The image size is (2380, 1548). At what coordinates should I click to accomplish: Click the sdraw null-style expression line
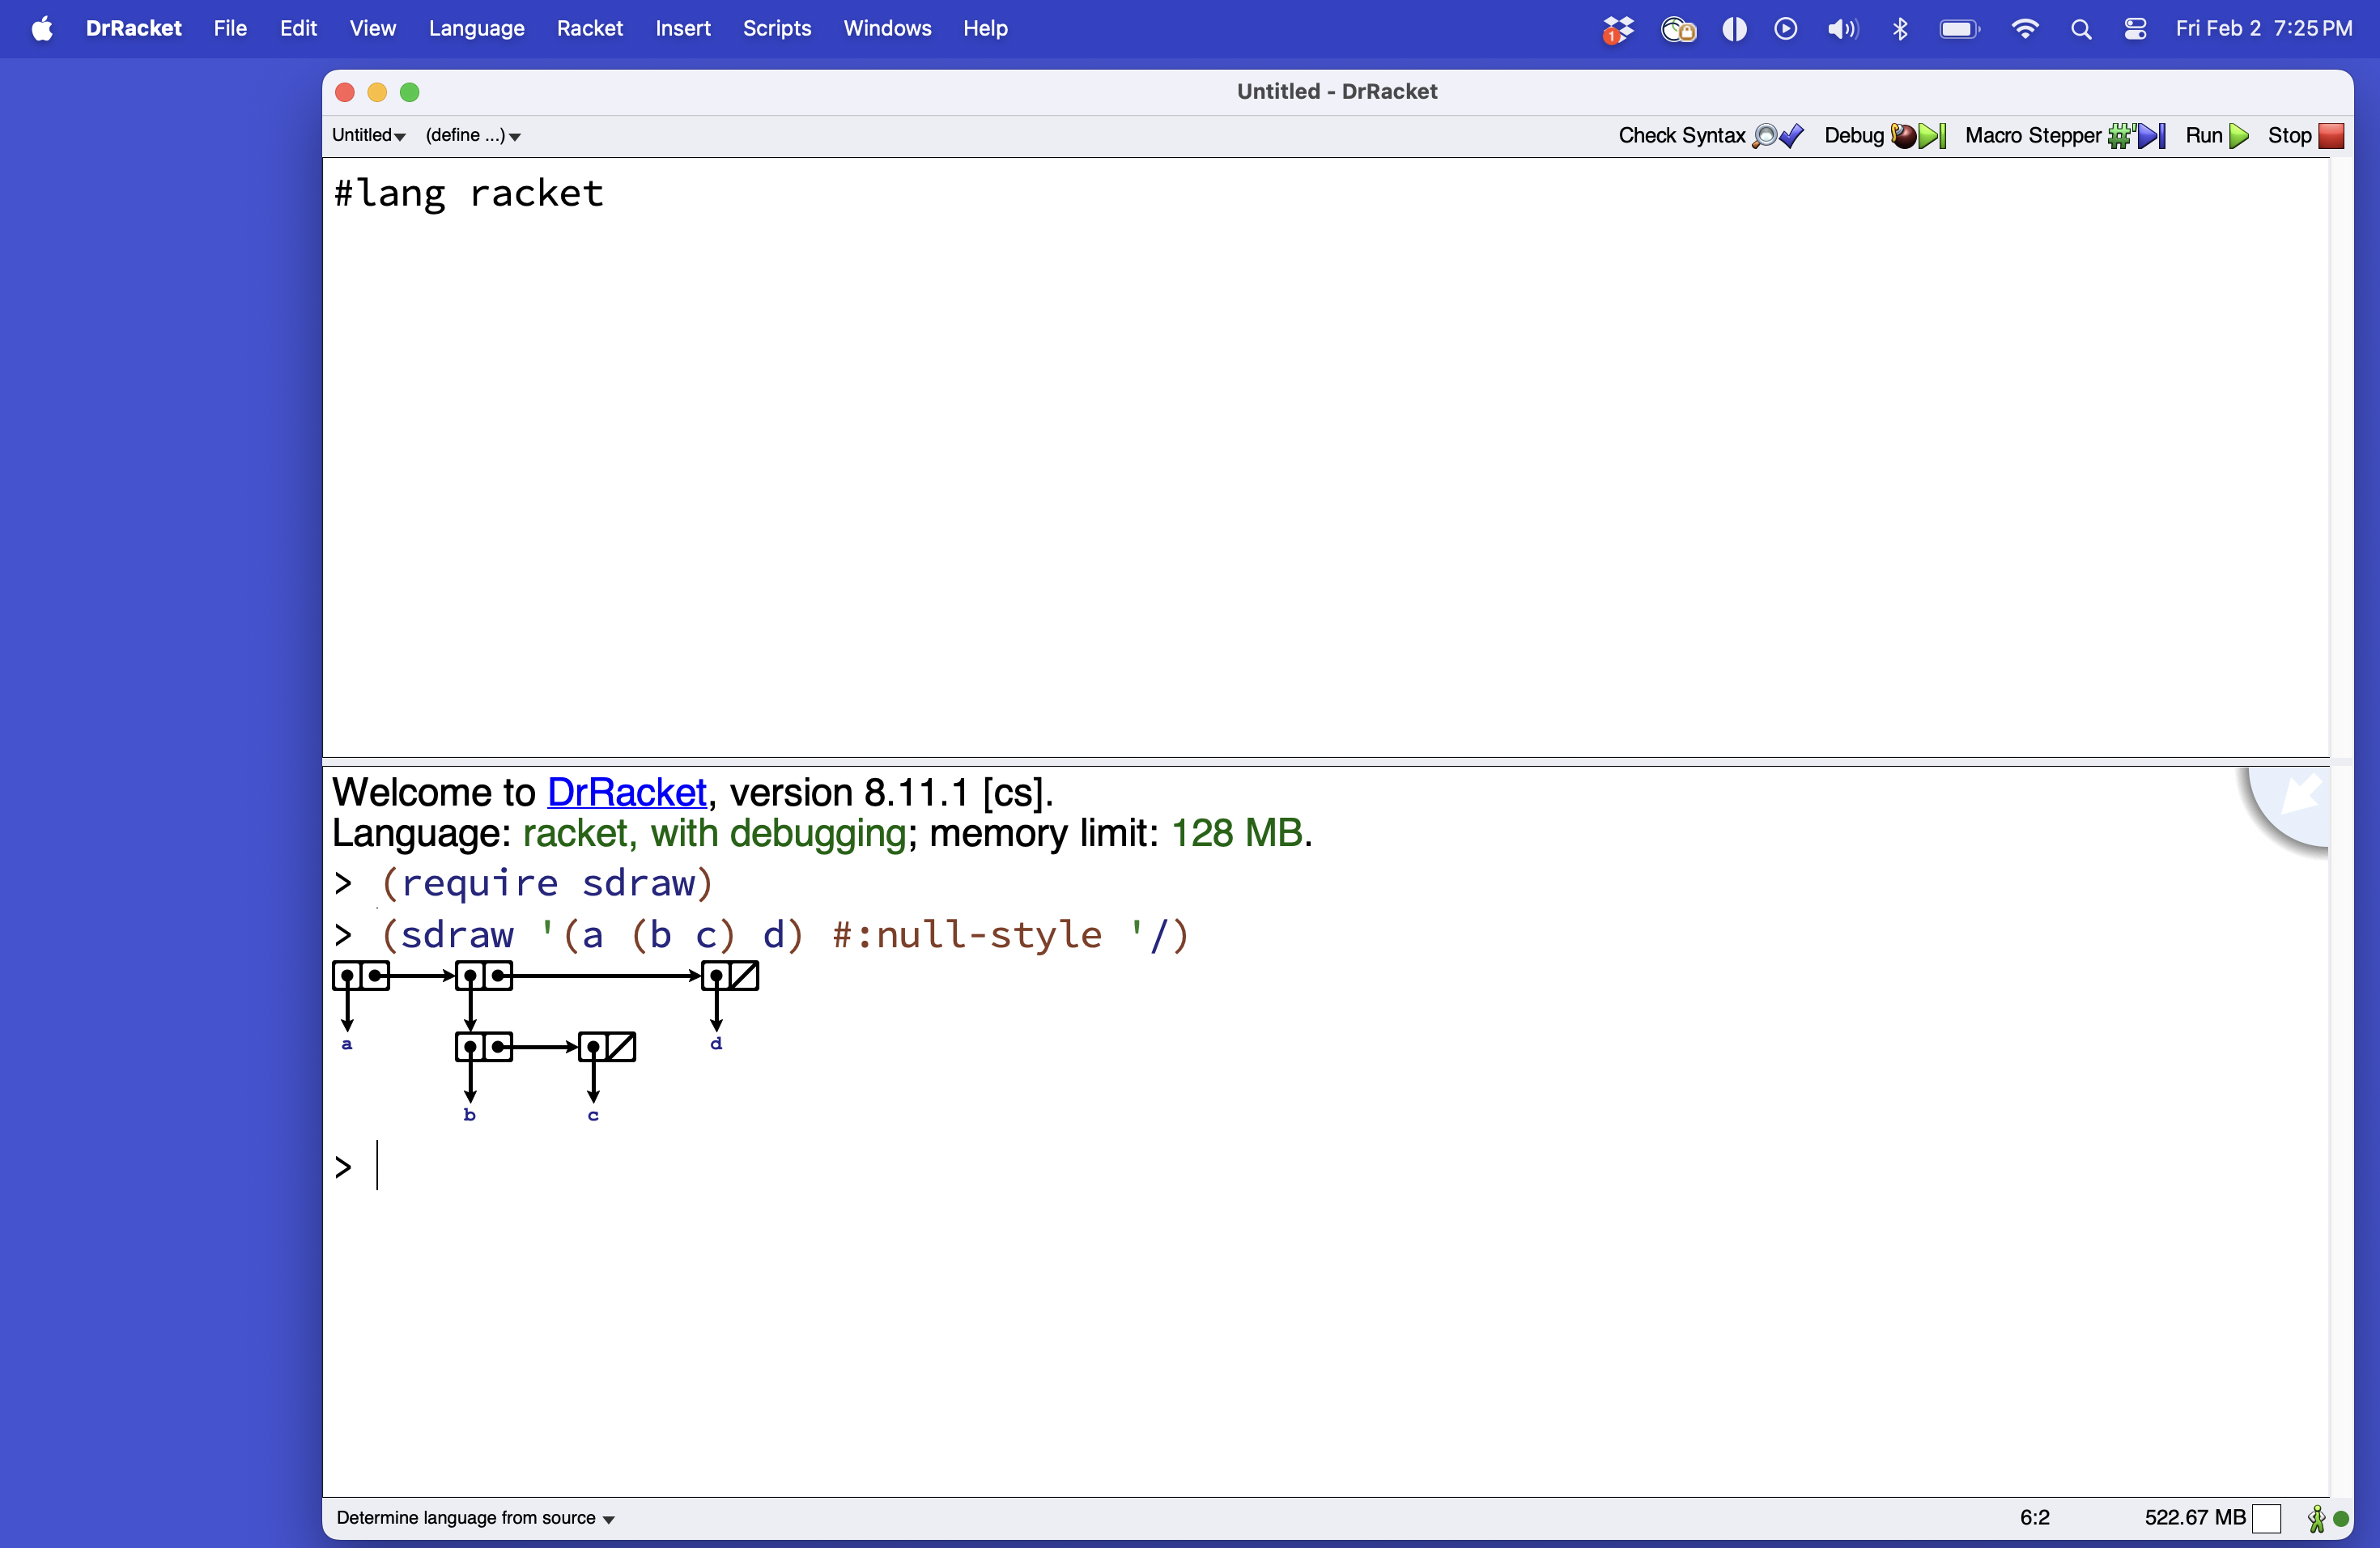(785, 935)
